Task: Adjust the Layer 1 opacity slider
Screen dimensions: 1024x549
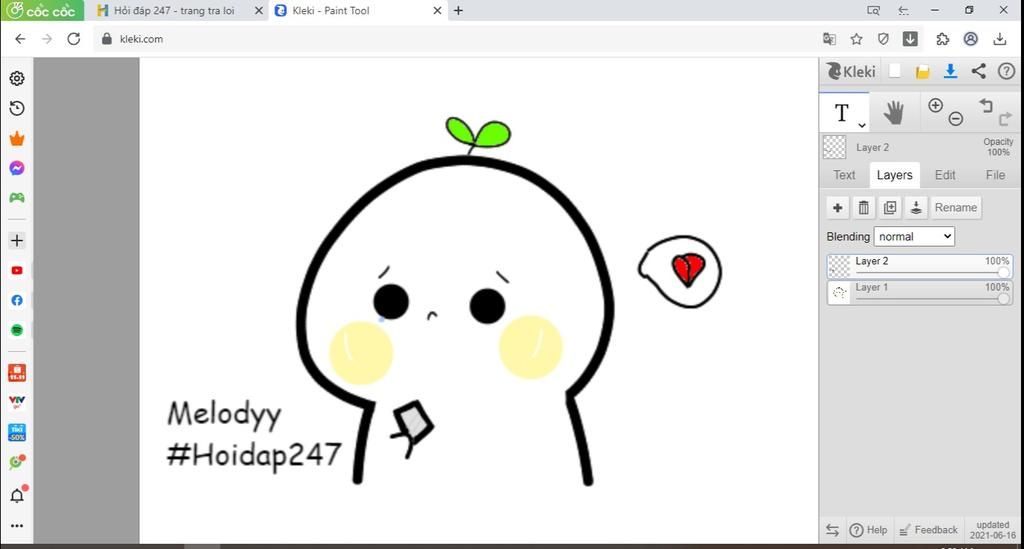Action: pos(932,299)
